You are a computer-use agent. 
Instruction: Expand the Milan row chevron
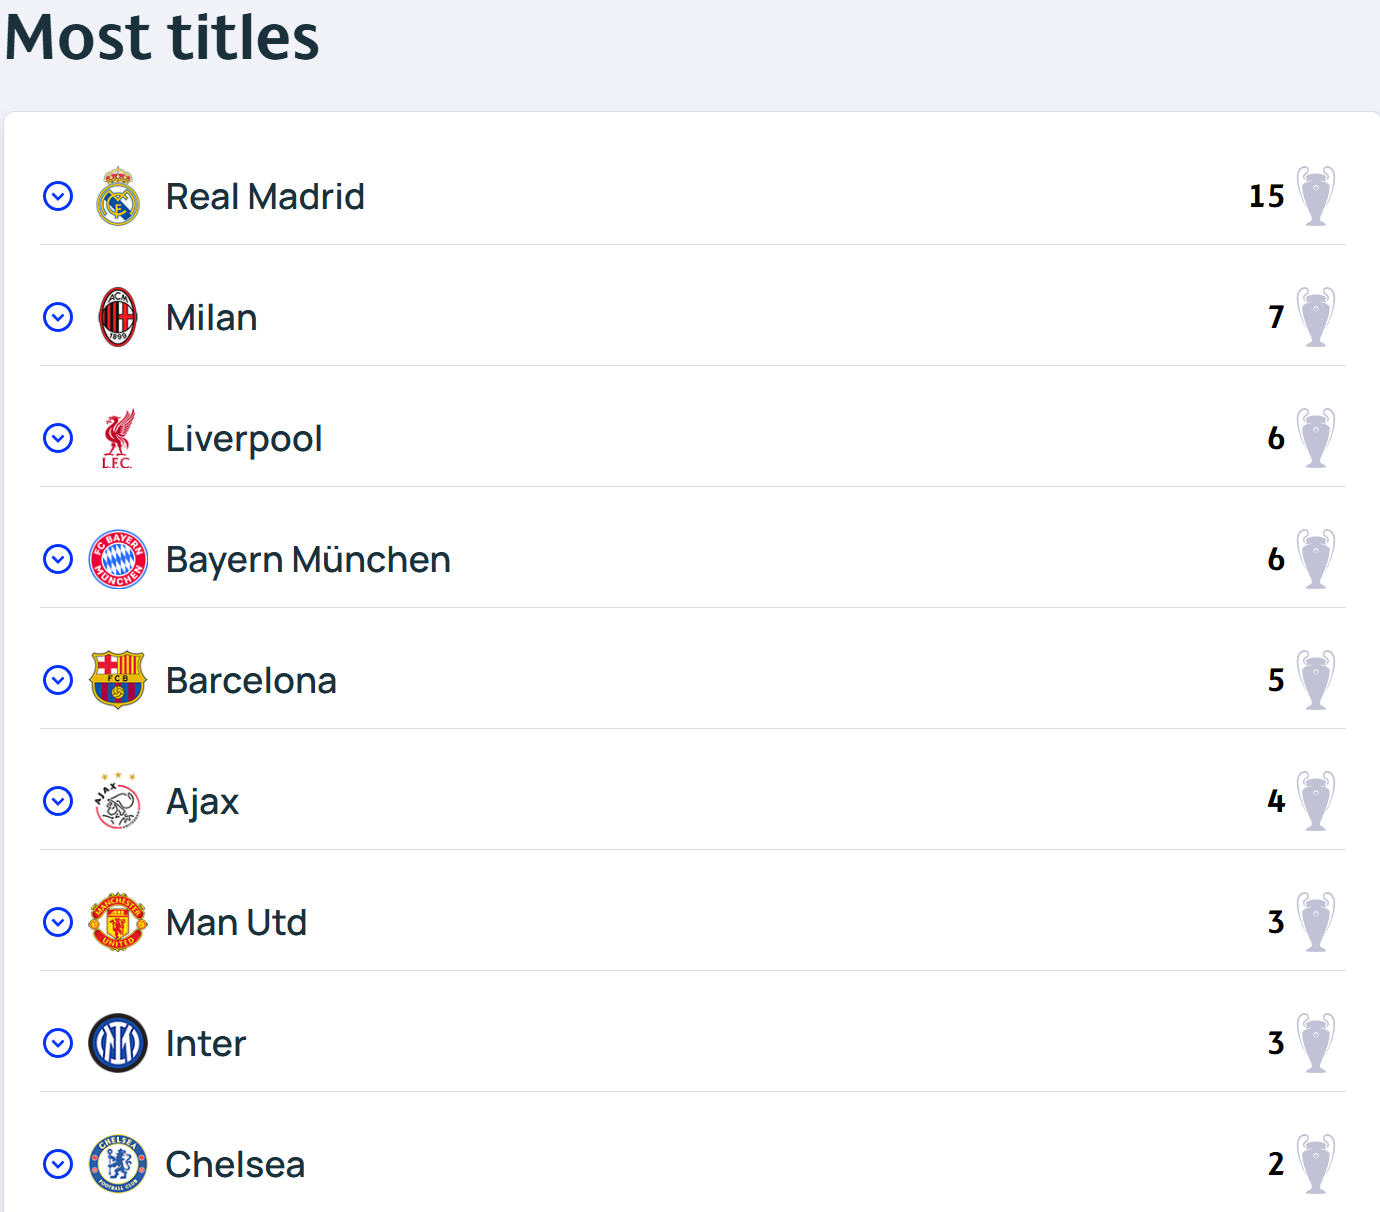click(58, 317)
